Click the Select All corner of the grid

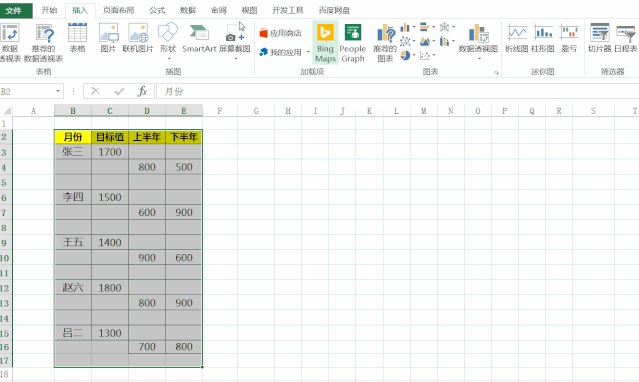tap(7, 111)
